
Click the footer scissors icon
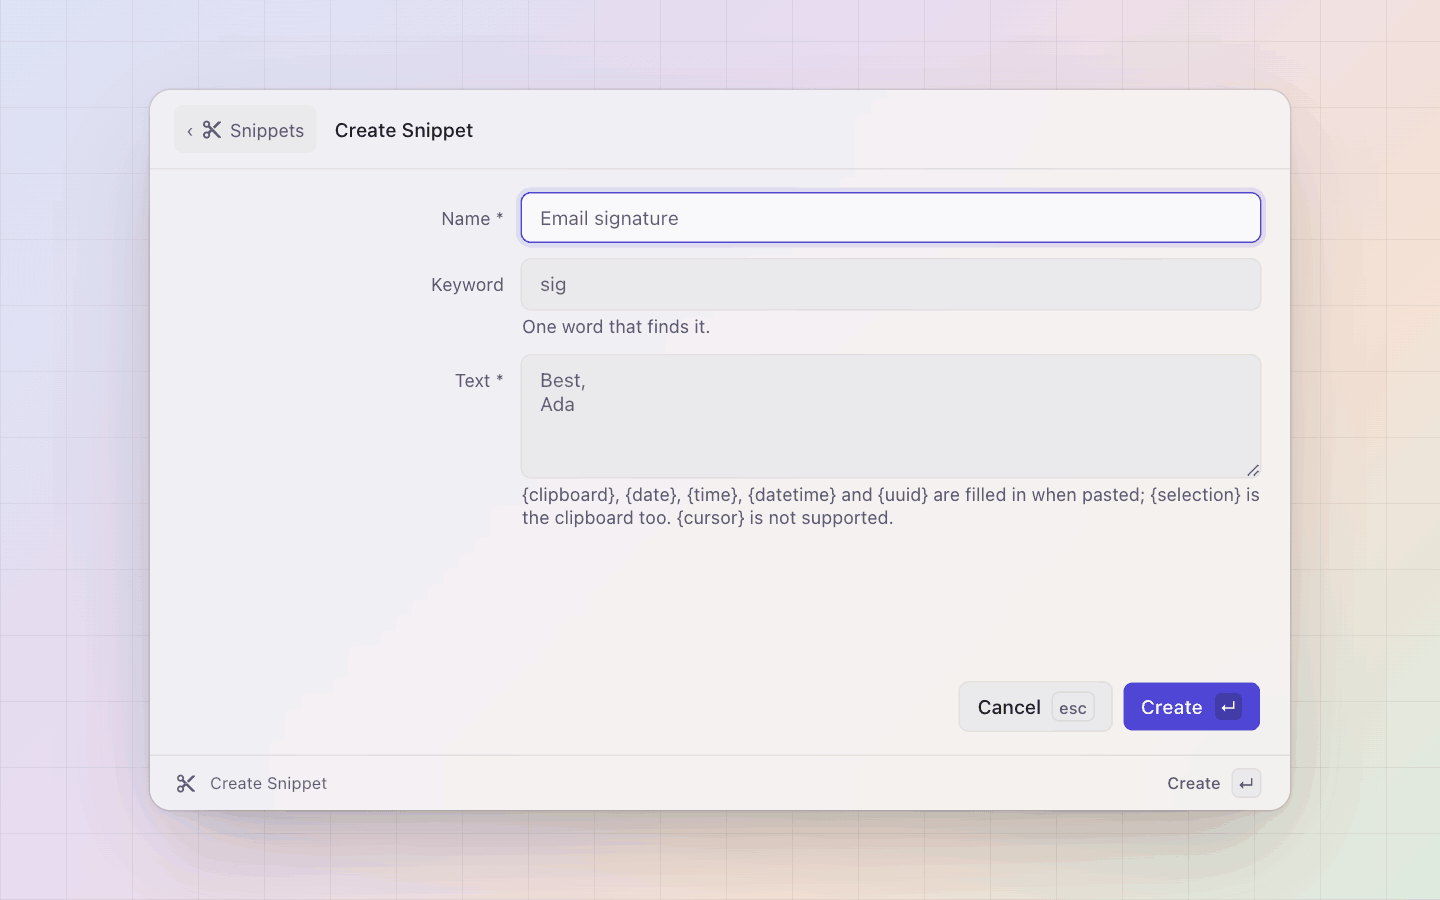pyautogui.click(x=186, y=783)
